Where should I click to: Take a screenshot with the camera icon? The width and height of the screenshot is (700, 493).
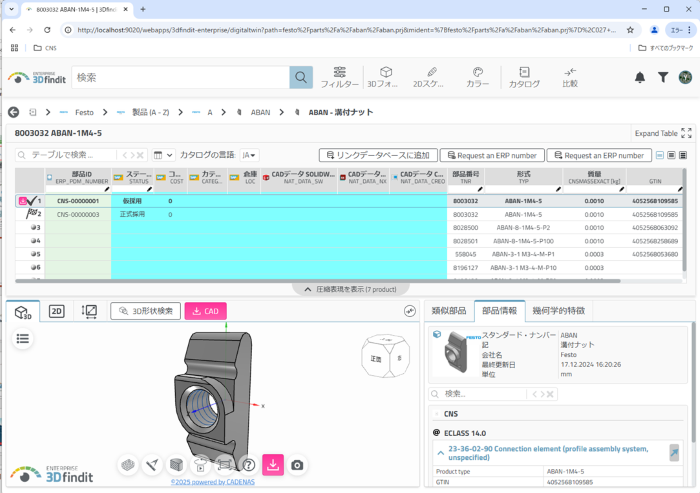tap(297, 465)
